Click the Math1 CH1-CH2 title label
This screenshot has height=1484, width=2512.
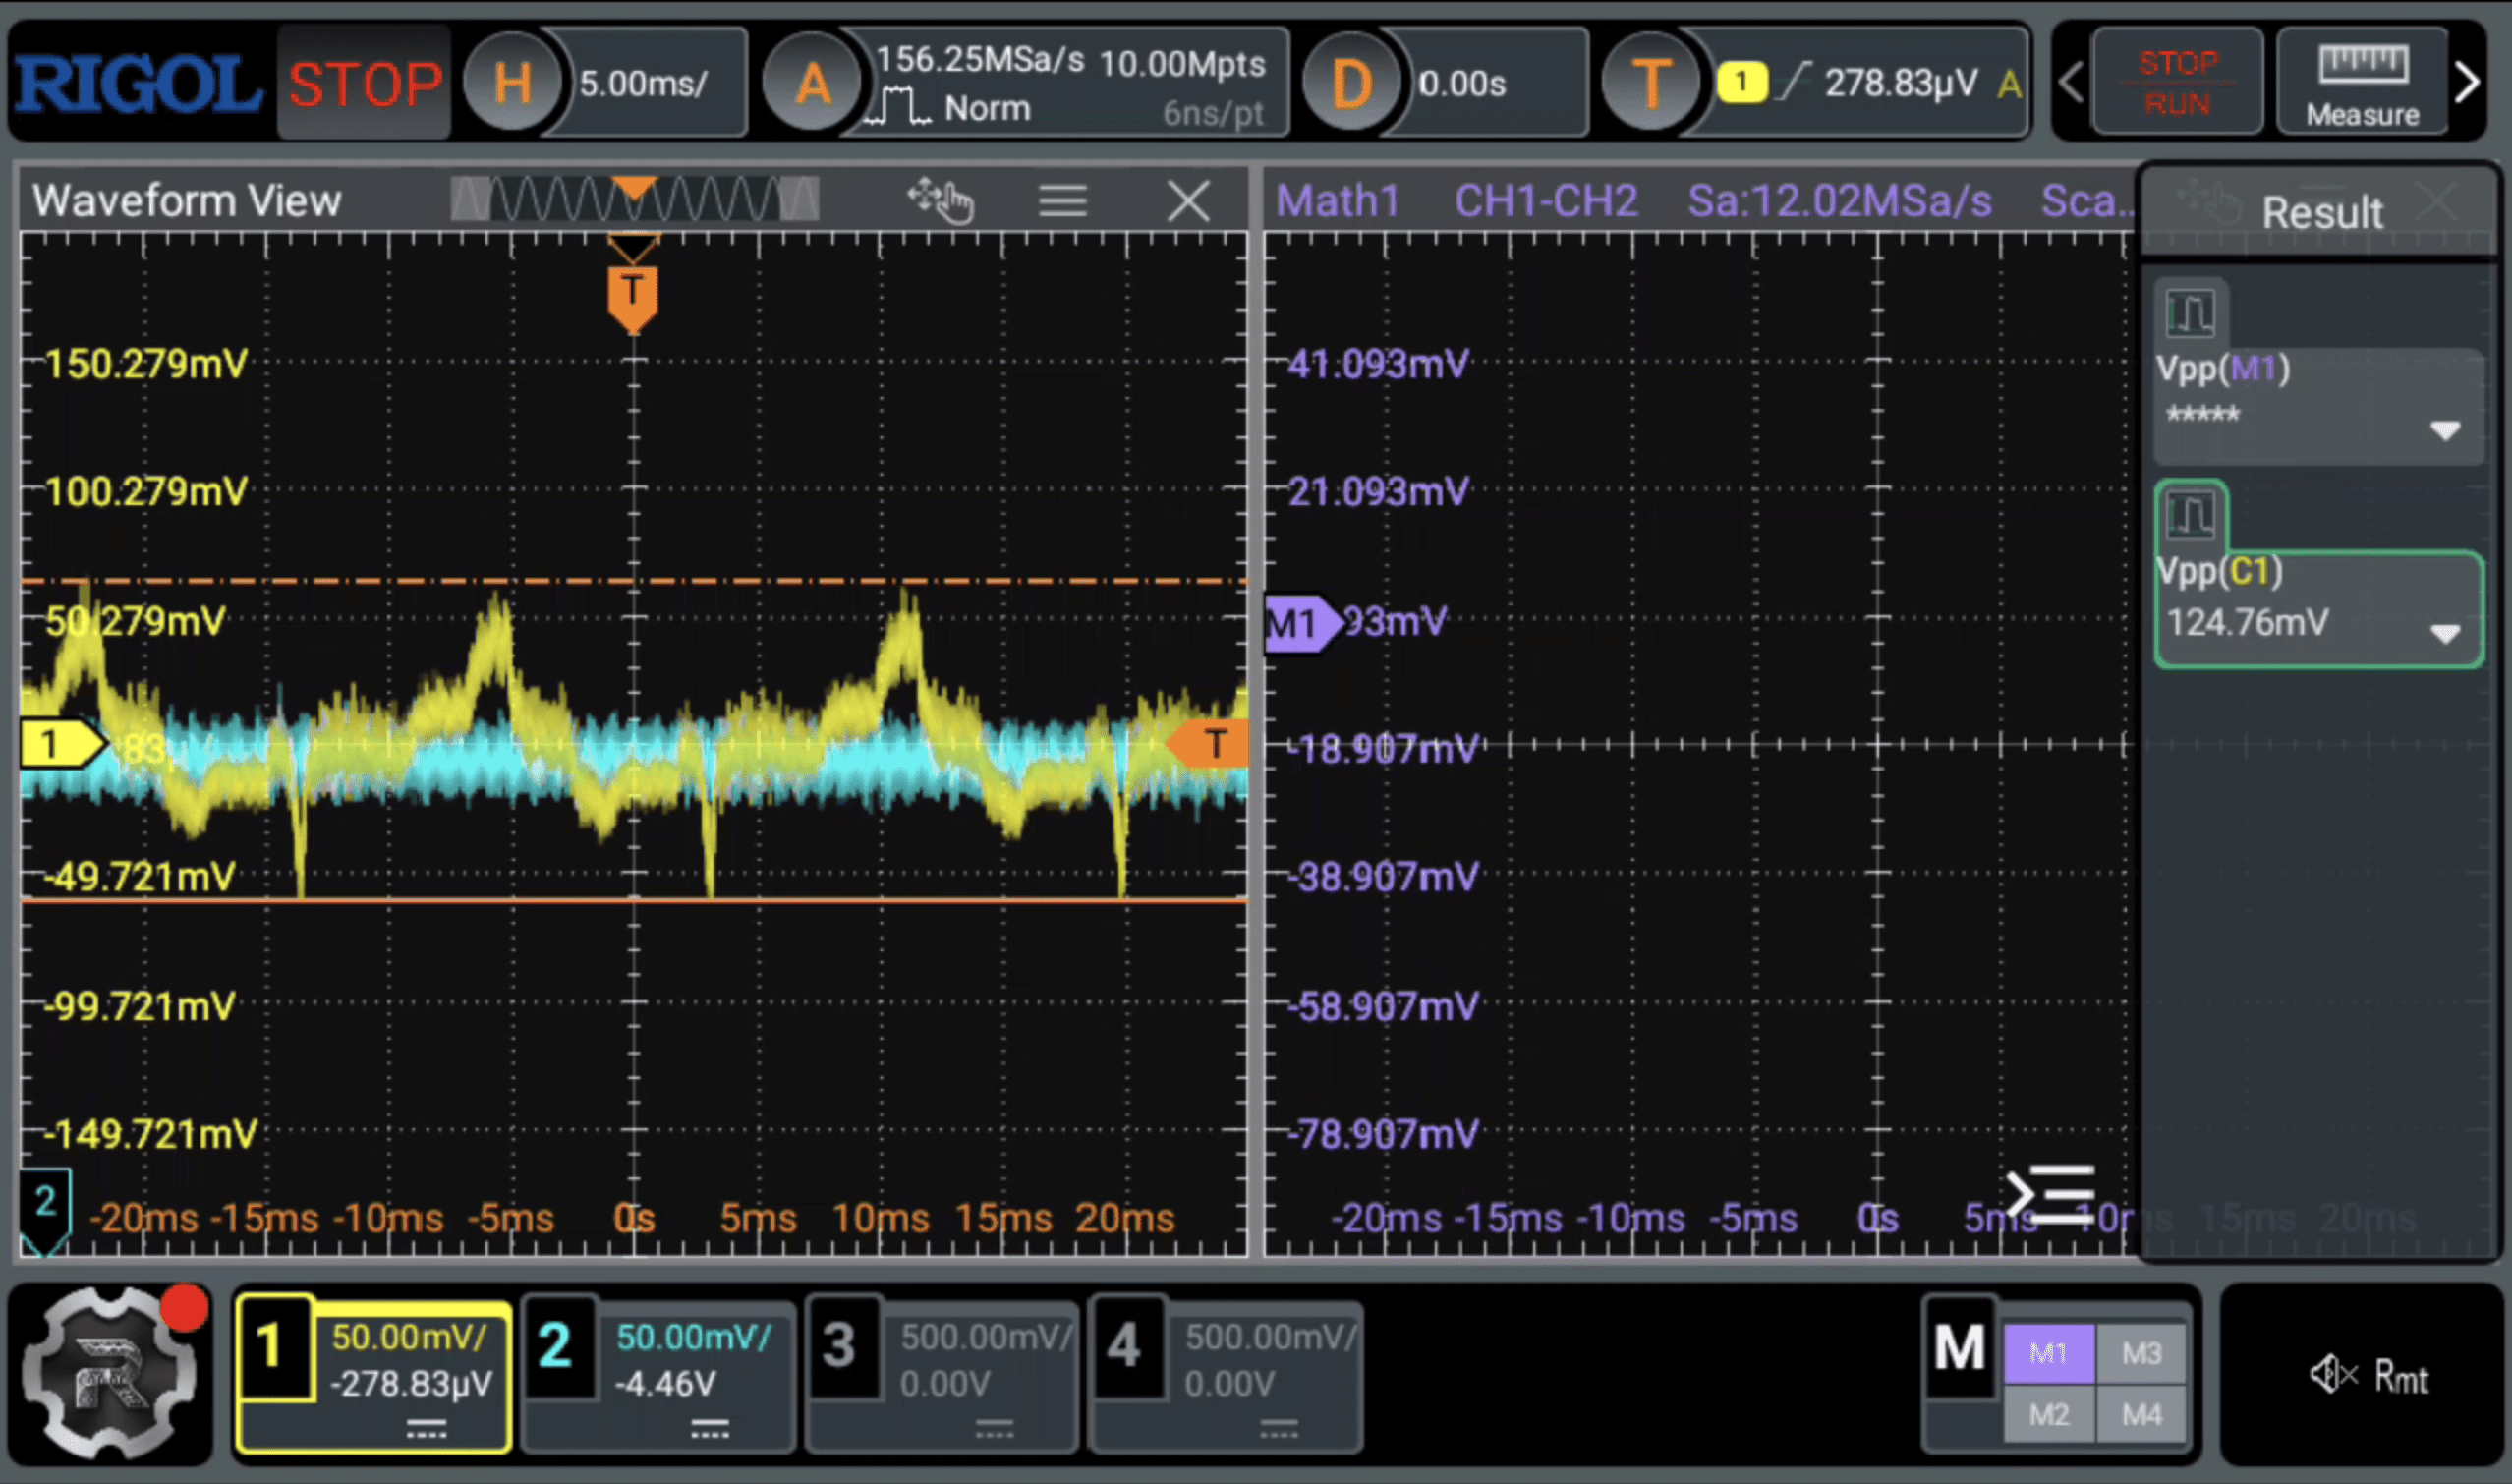pyautogui.click(x=1456, y=201)
